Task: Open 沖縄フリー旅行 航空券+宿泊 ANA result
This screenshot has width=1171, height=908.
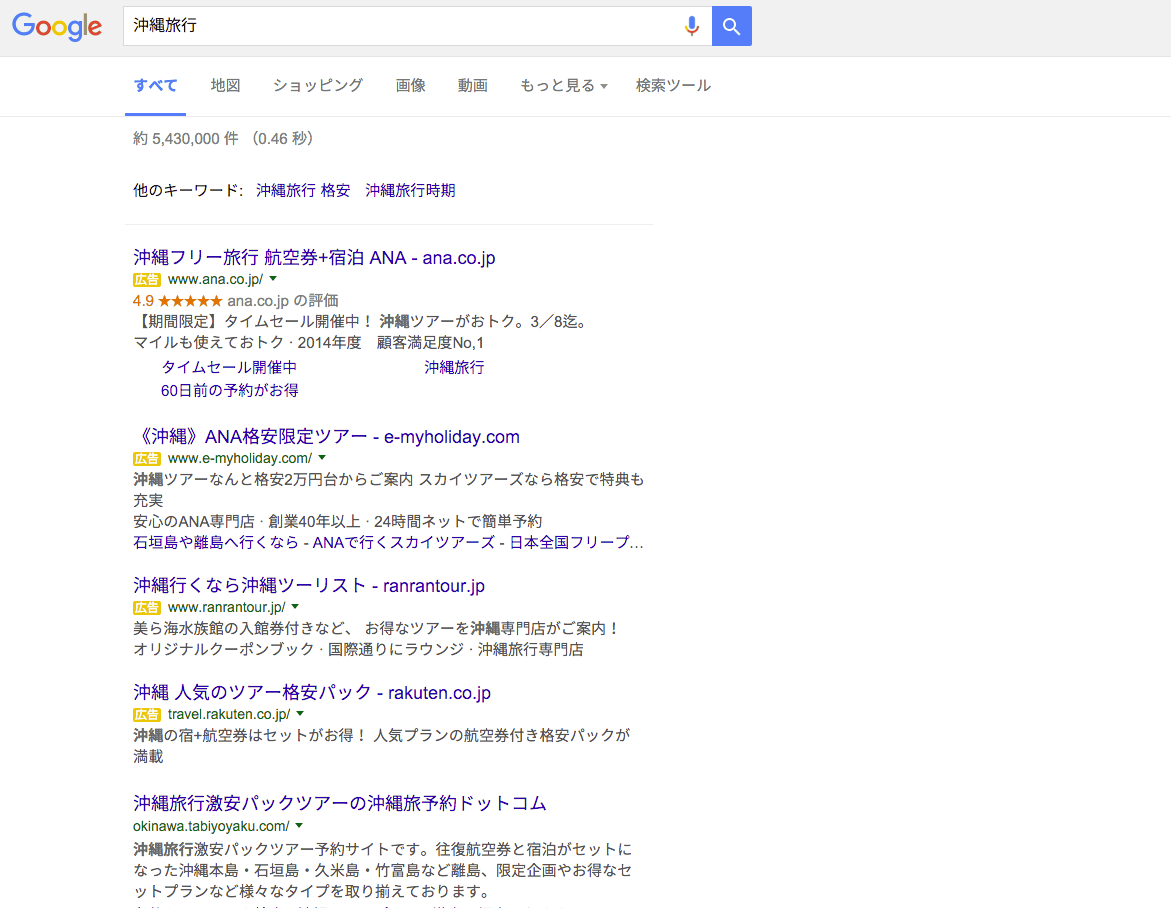Action: (x=314, y=258)
